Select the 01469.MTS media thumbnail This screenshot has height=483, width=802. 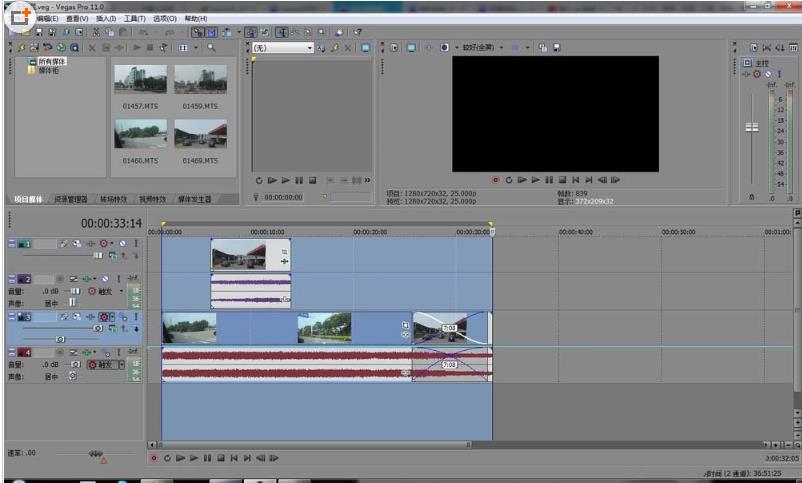point(200,135)
